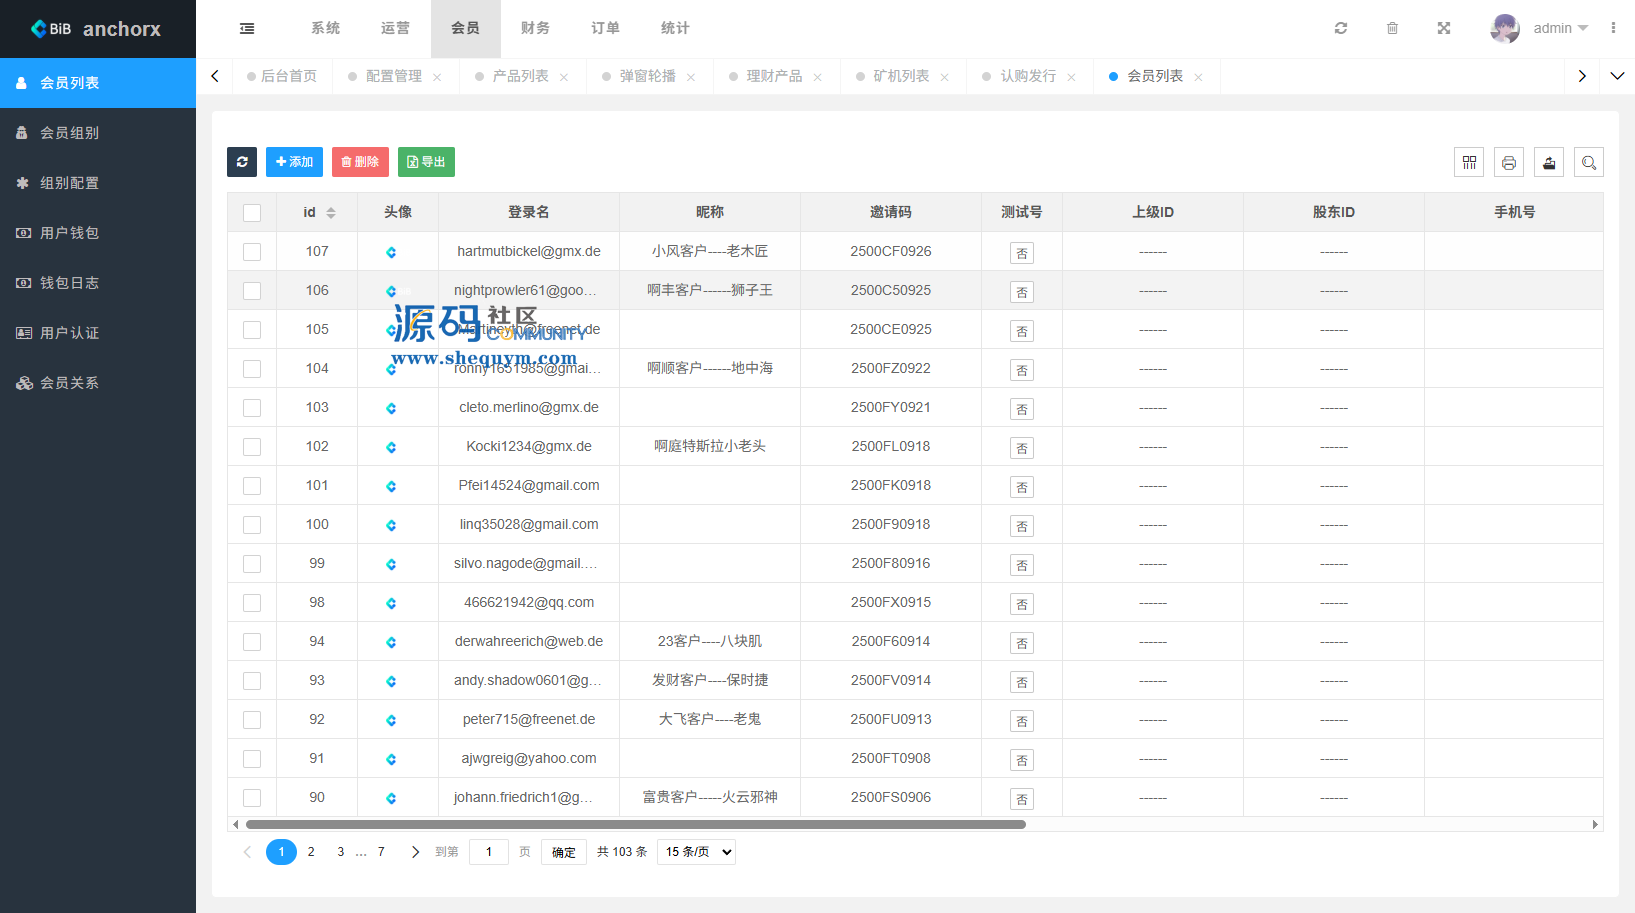The height and width of the screenshot is (913, 1635).
Task: Click the trash icon in top header
Action: pos(1392,29)
